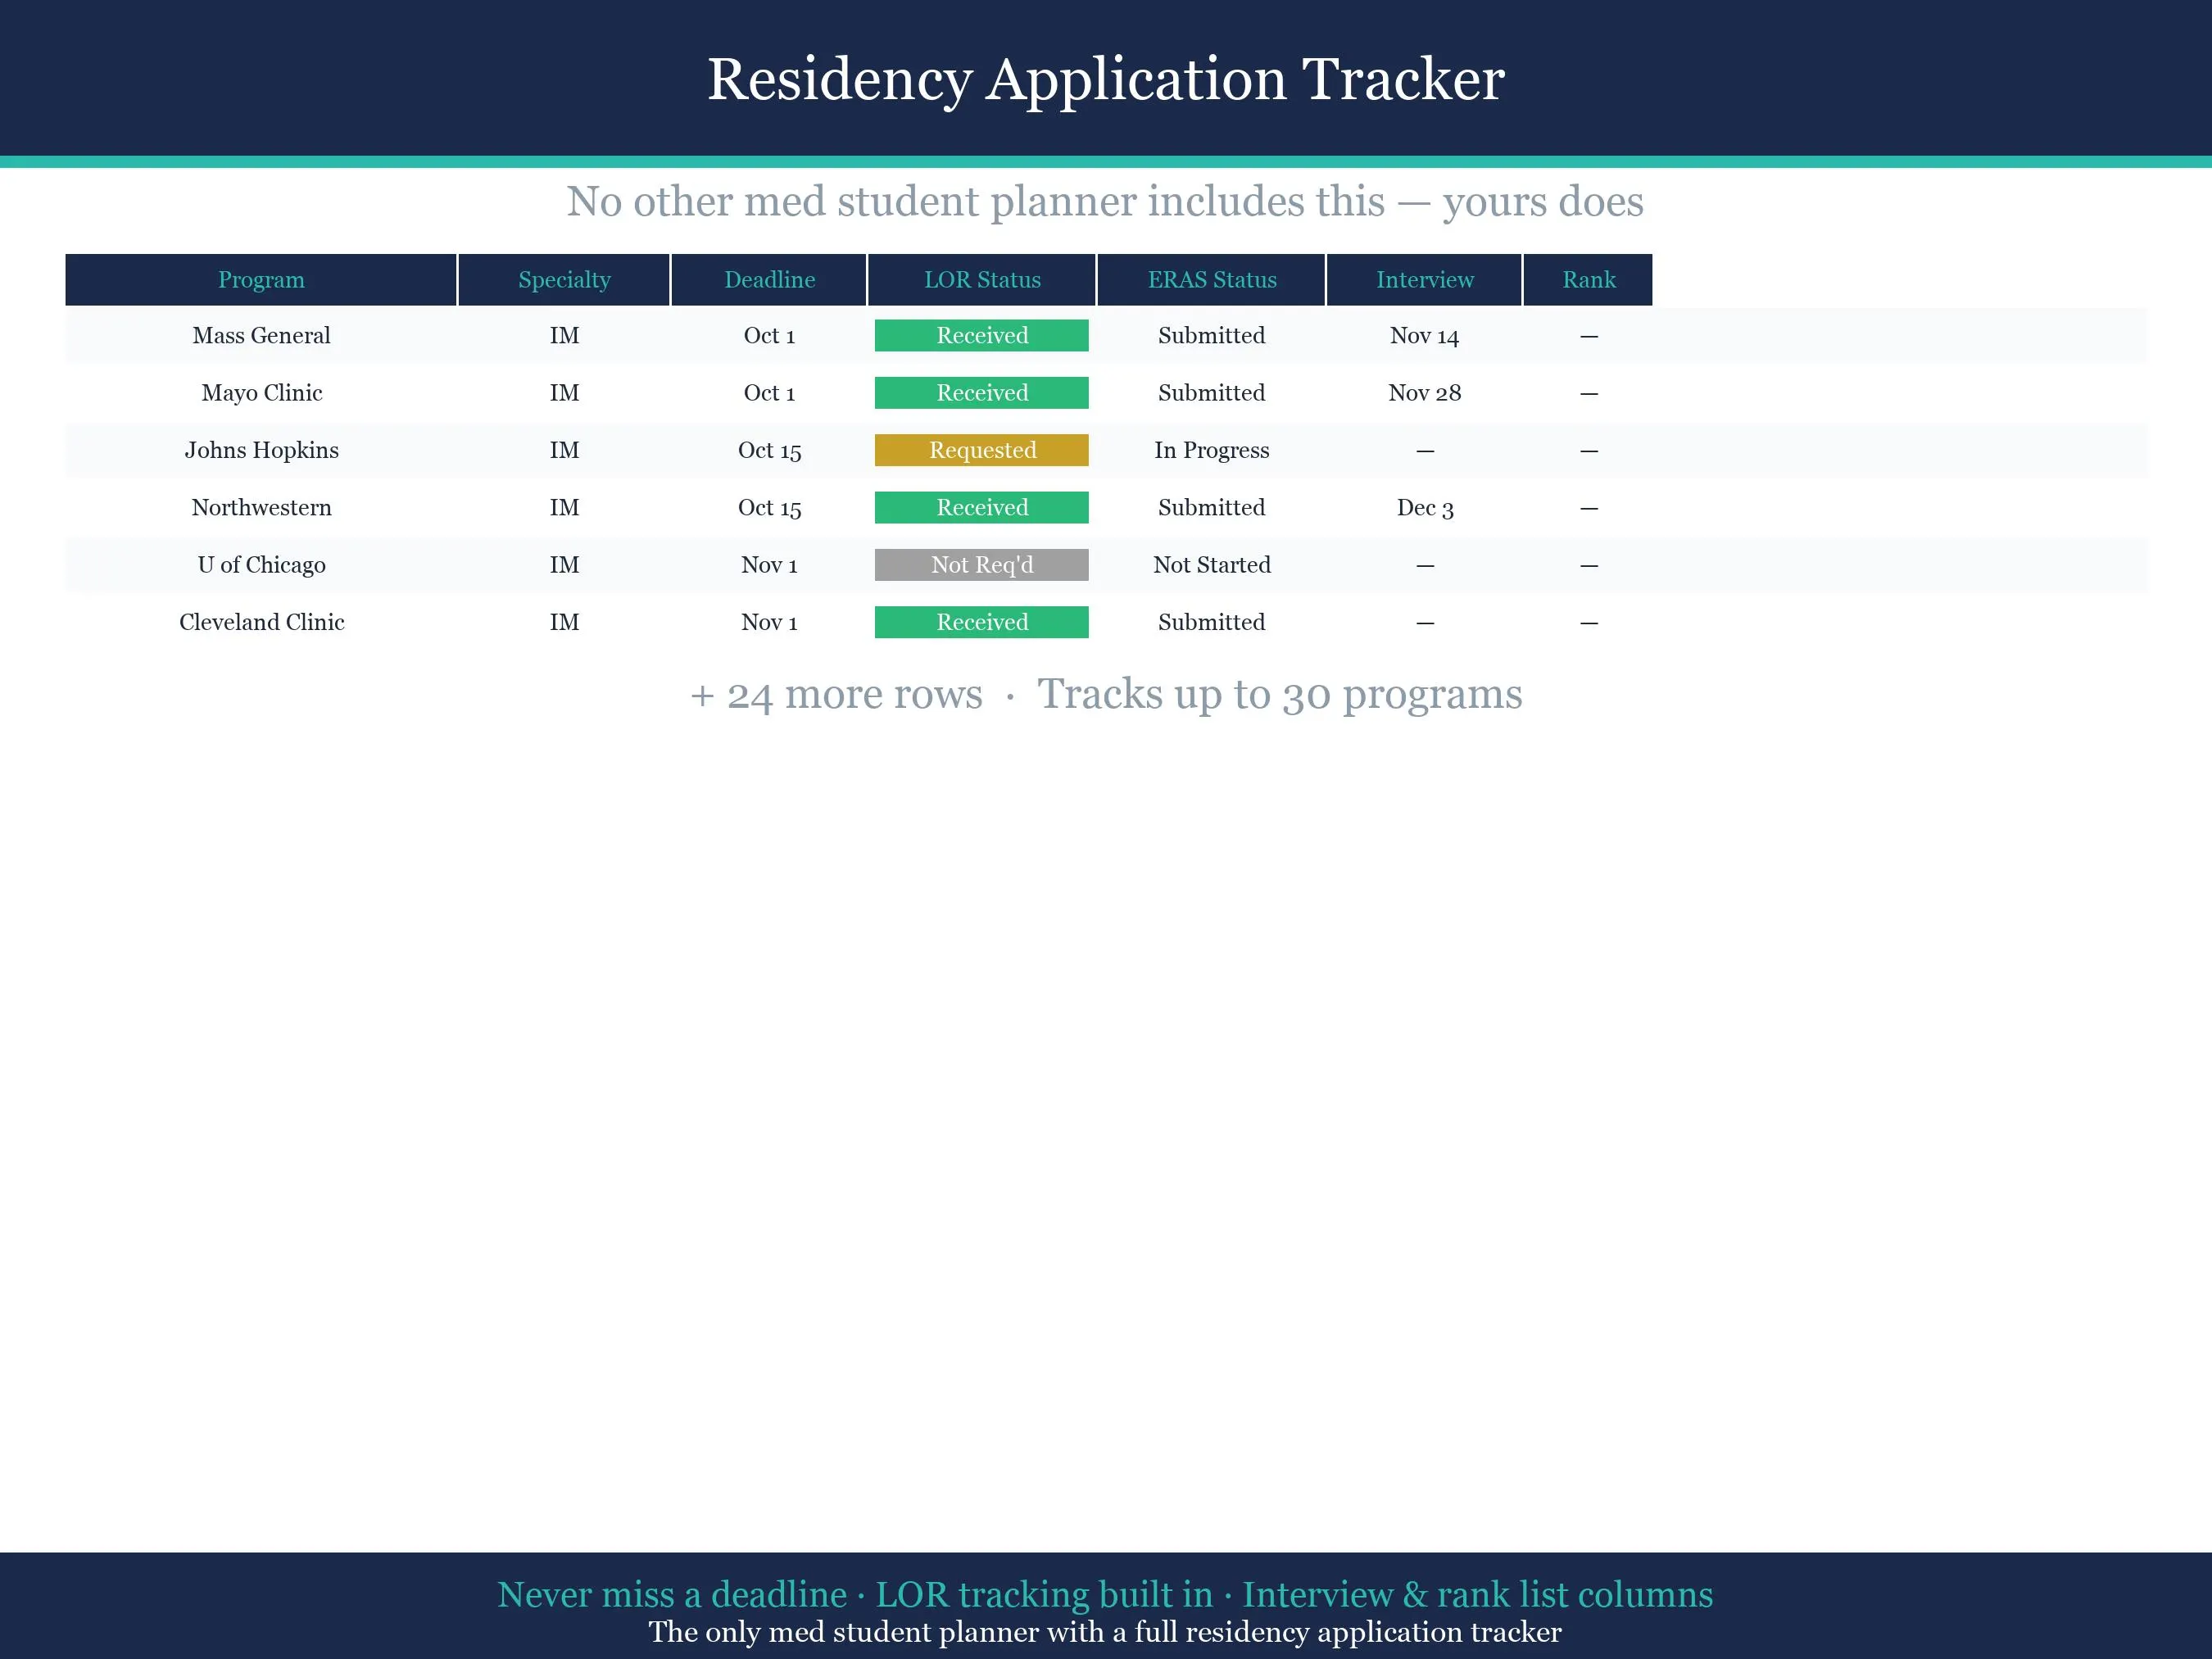Image resolution: width=2212 pixels, height=1659 pixels.
Task: Click the Rank column header
Action: 1589,280
